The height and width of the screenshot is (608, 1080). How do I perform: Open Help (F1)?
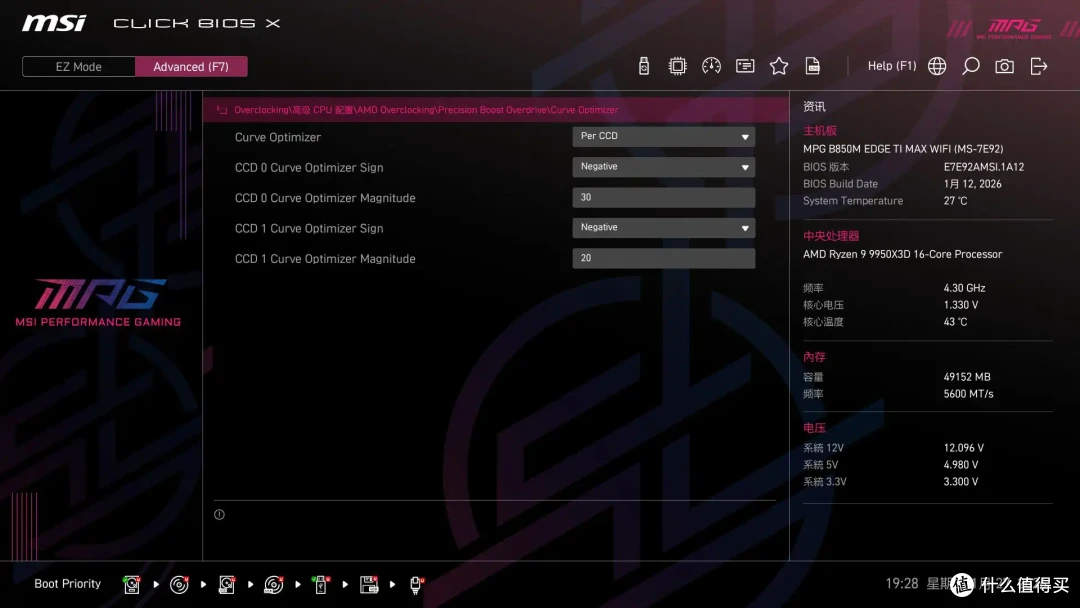[892, 66]
